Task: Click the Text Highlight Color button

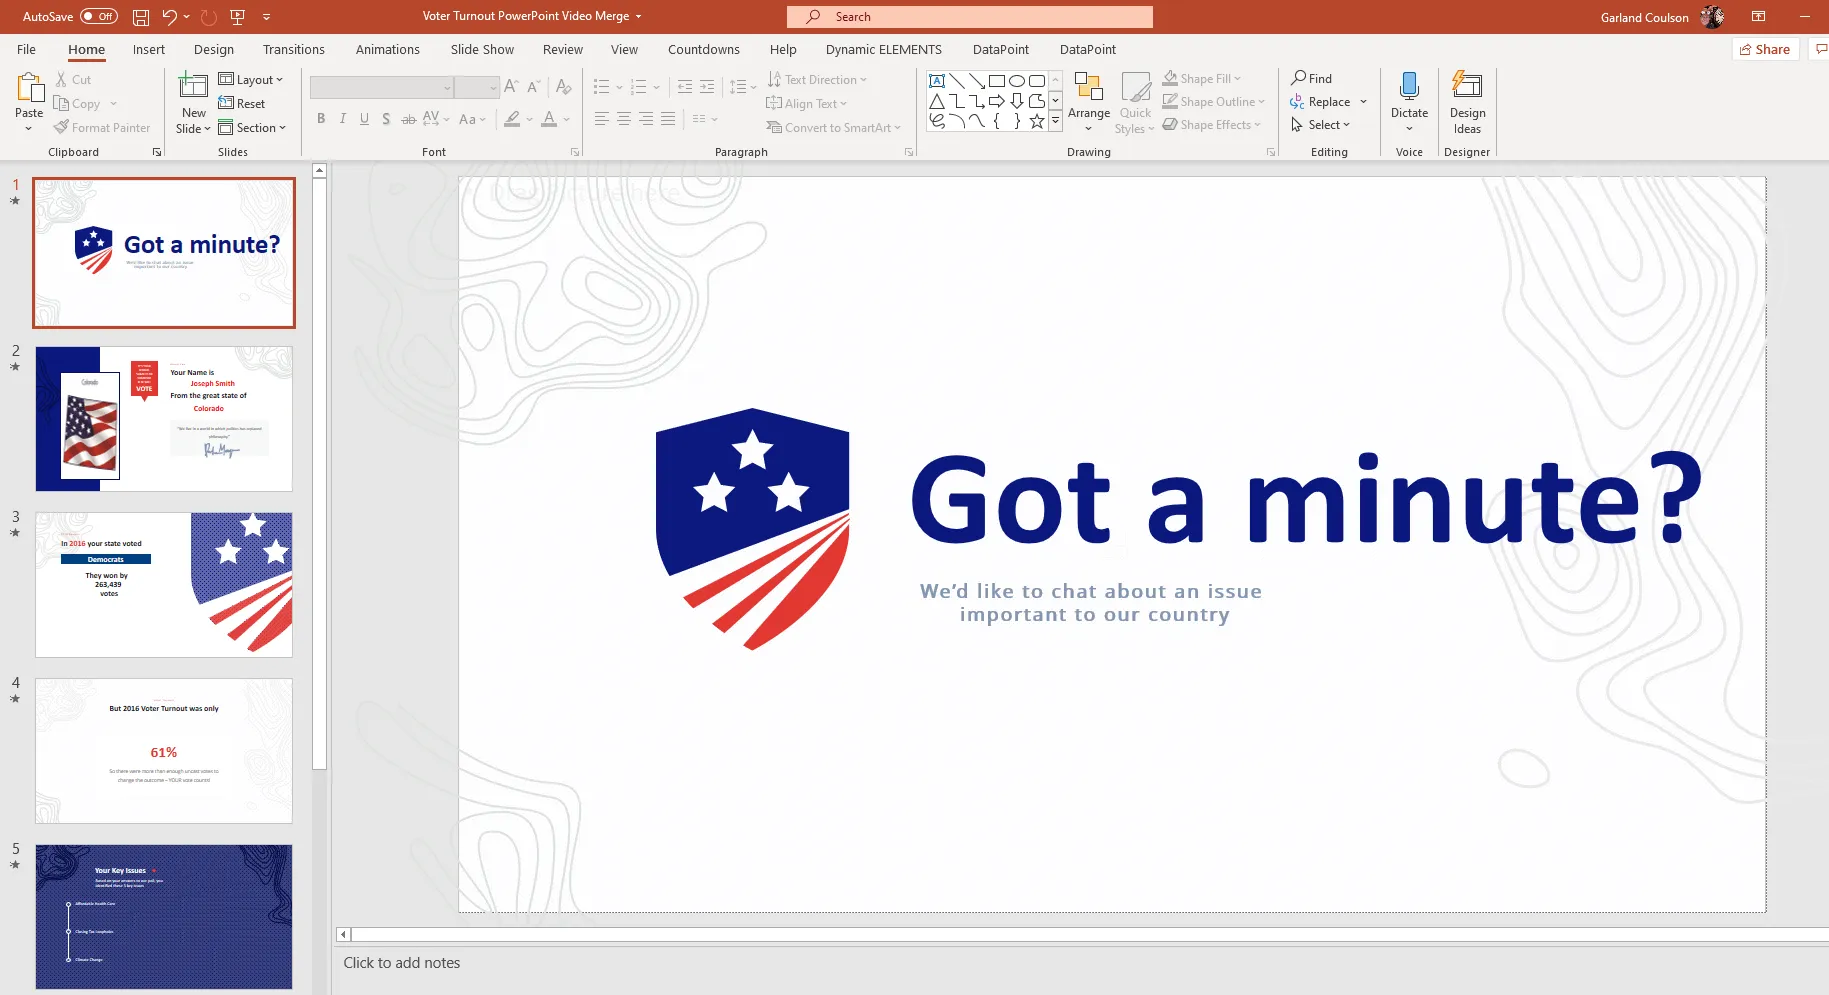Action: 512,119
